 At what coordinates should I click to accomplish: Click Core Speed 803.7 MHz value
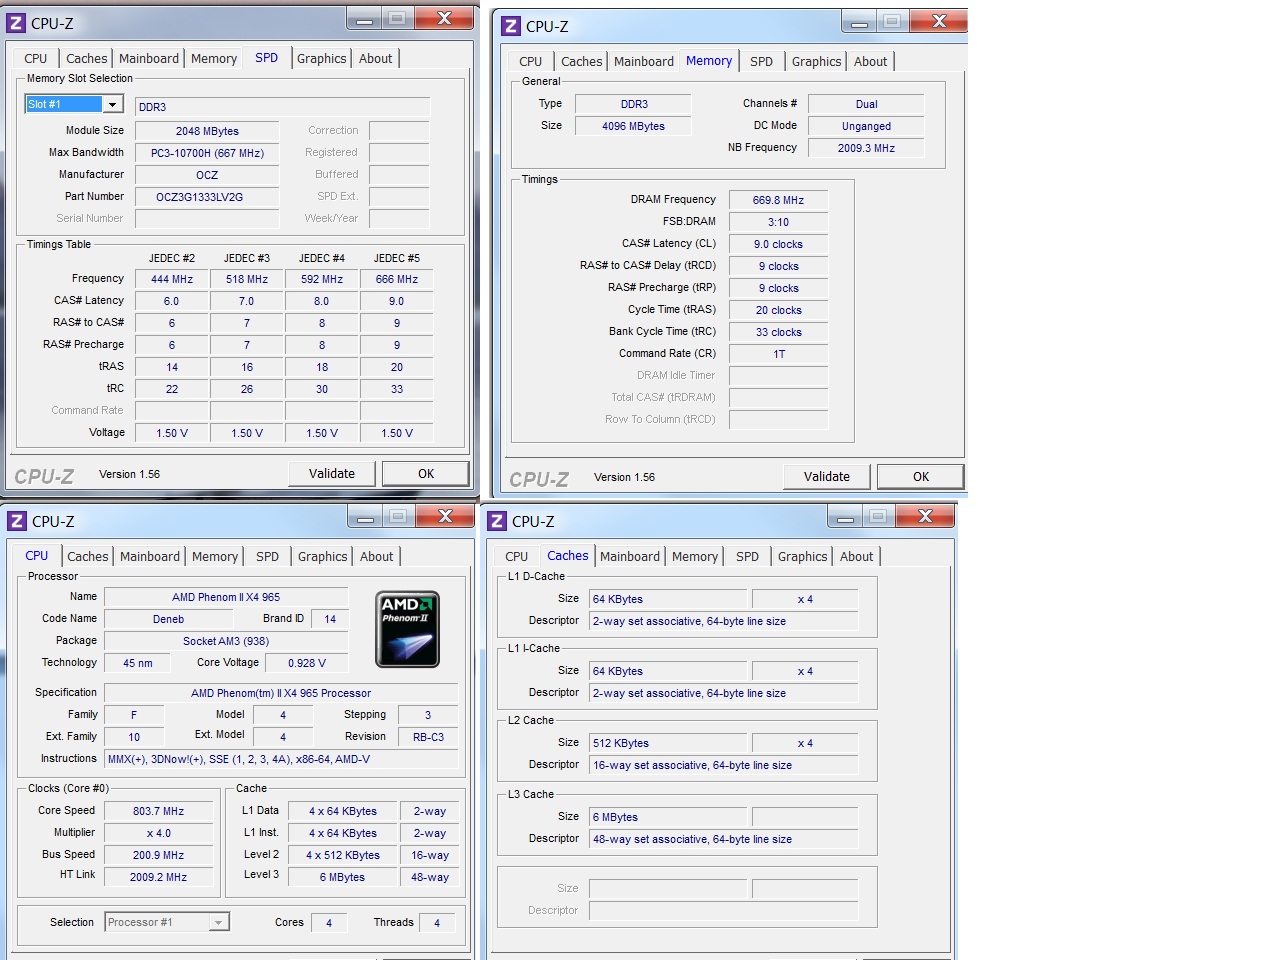point(159,811)
